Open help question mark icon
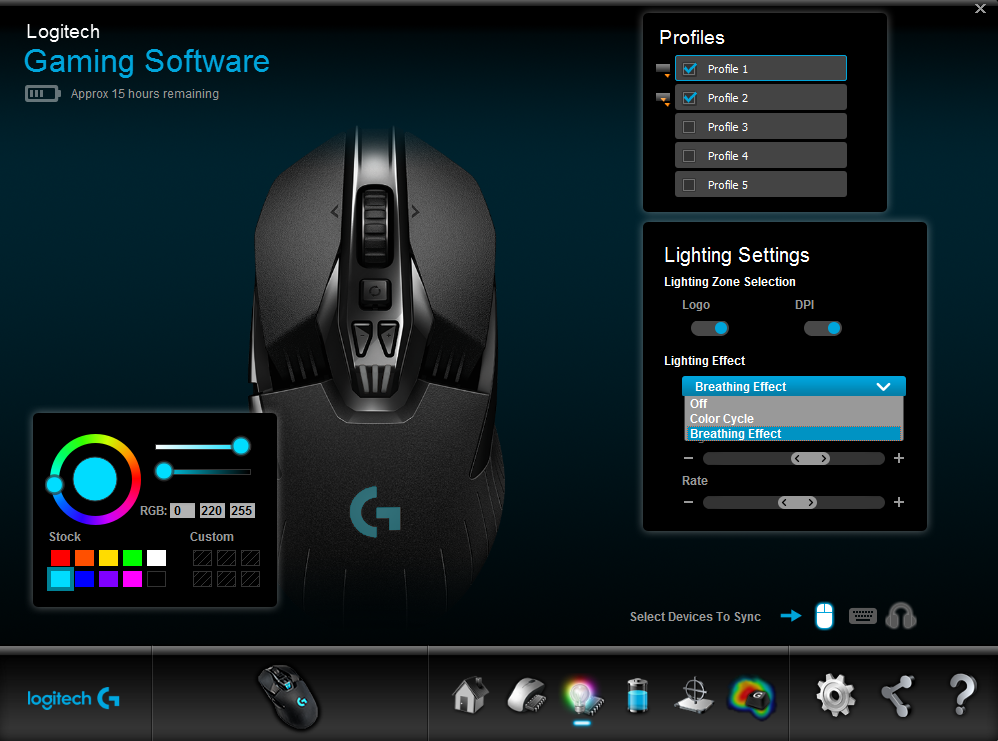 pos(962,695)
